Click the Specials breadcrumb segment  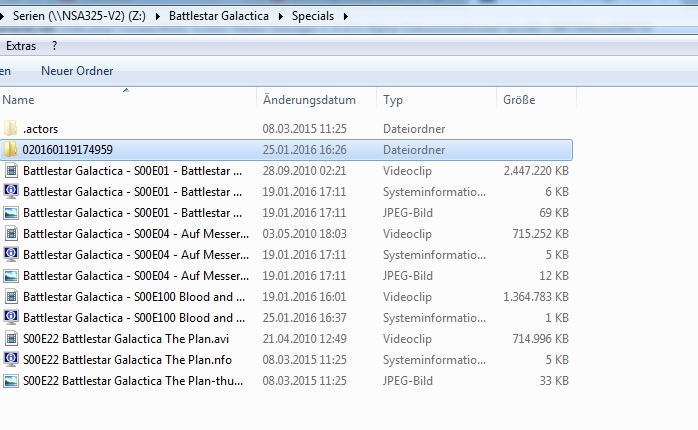coord(312,16)
